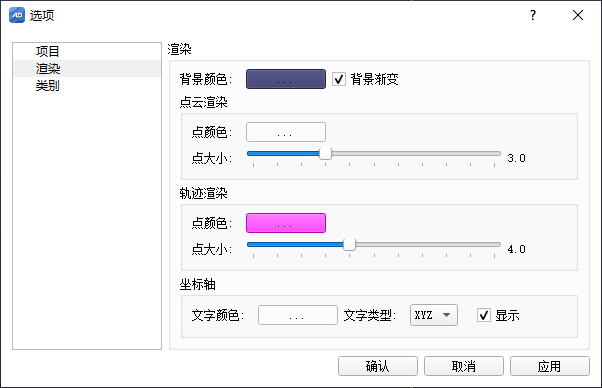Click the help question mark button
Image resolution: width=602 pixels, height=388 pixels.
click(533, 15)
